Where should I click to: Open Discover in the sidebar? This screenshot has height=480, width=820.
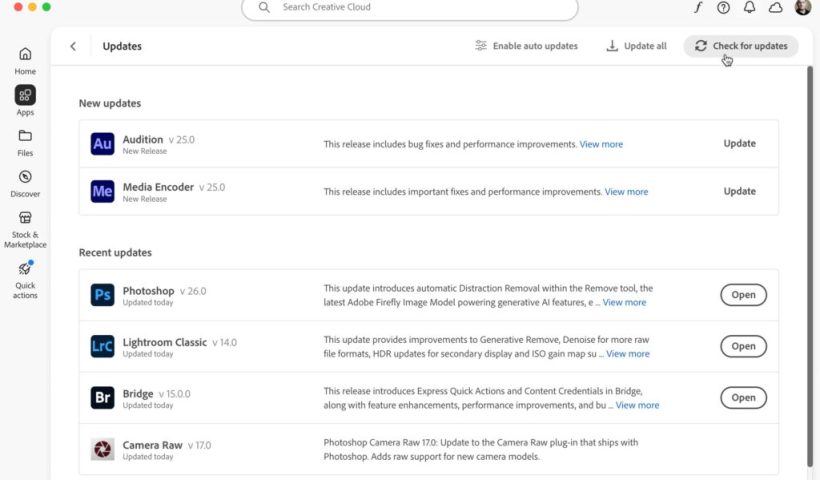pyautogui.click(x=25, y=183)
